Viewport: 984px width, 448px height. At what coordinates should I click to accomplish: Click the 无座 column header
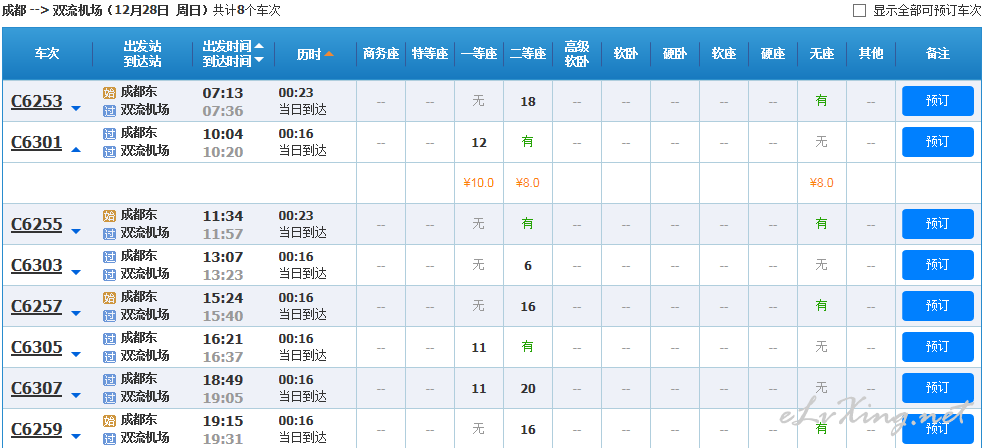click(821, 54)
